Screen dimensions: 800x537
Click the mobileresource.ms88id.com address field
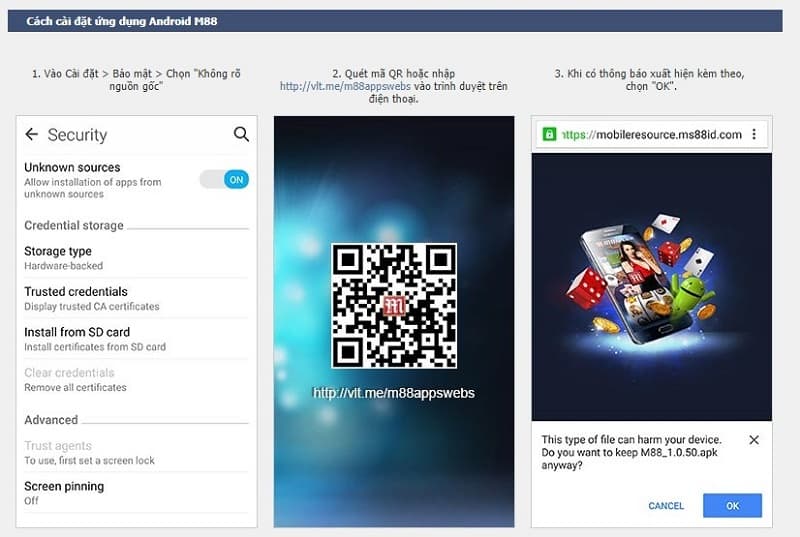(x=652, y=135)
